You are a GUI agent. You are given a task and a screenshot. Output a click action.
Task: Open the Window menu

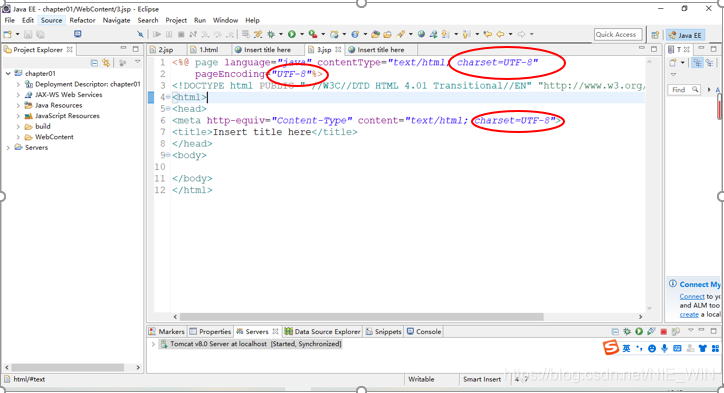click(225, 20)
